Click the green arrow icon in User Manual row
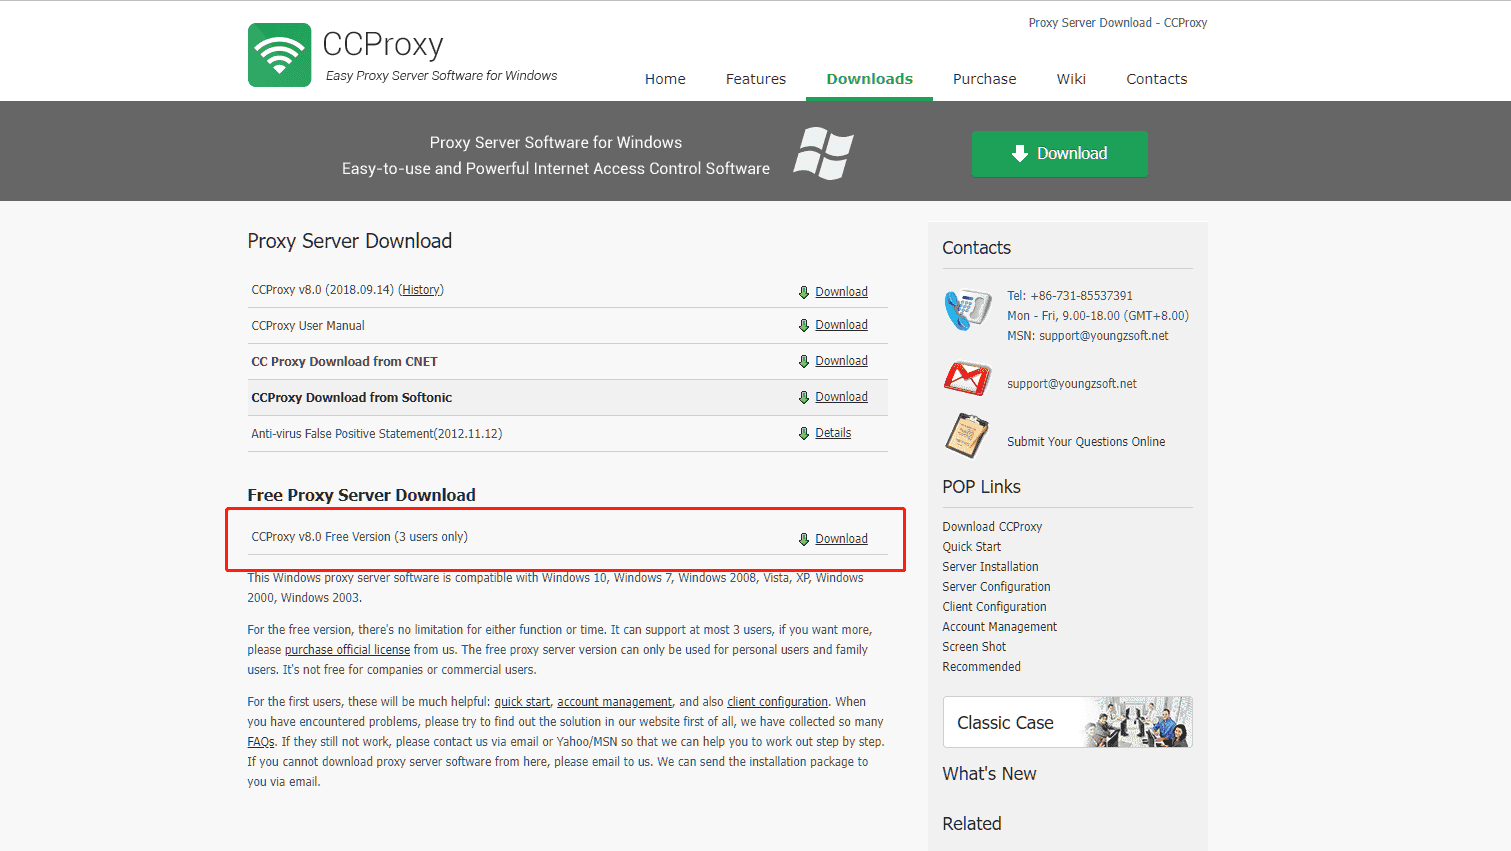Viewport: 1511px width, 851px height. tap(804, 325)
